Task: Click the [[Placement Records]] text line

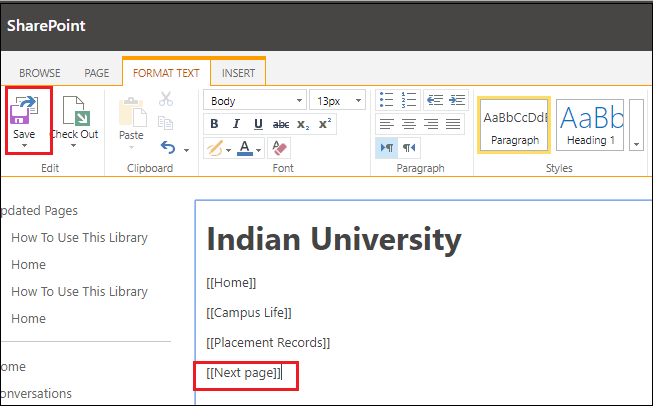Action: (x=268, y=343)
